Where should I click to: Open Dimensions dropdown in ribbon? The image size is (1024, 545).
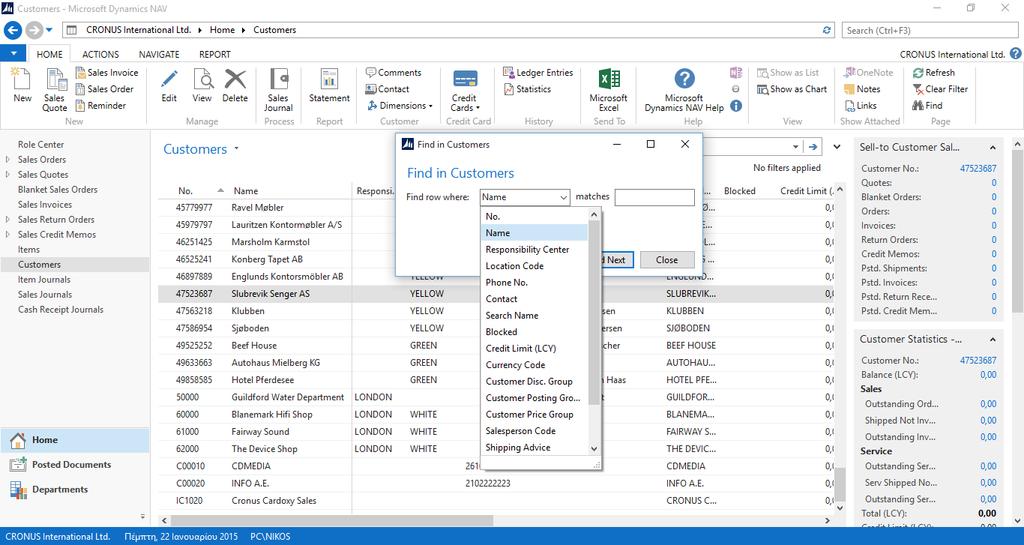tap(399, 105)
